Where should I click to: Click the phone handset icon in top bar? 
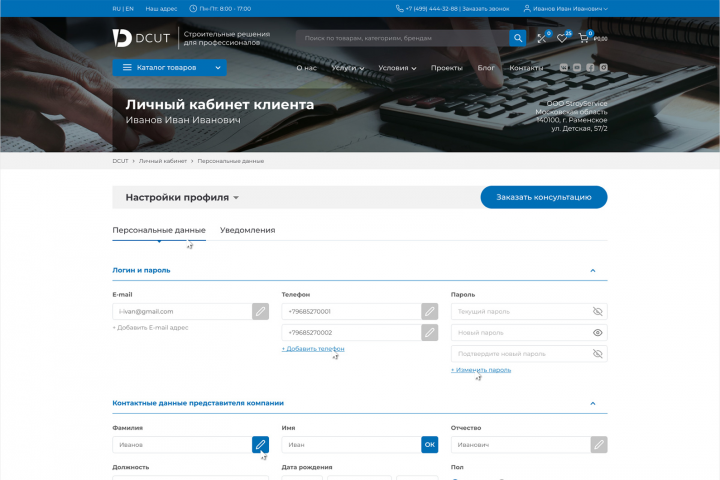(x=399, y=8)
